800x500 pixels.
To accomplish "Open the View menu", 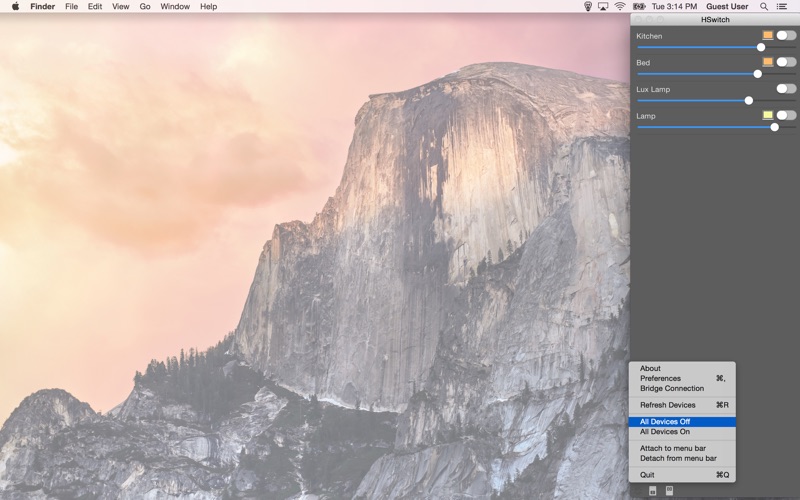I will (120, 7).
